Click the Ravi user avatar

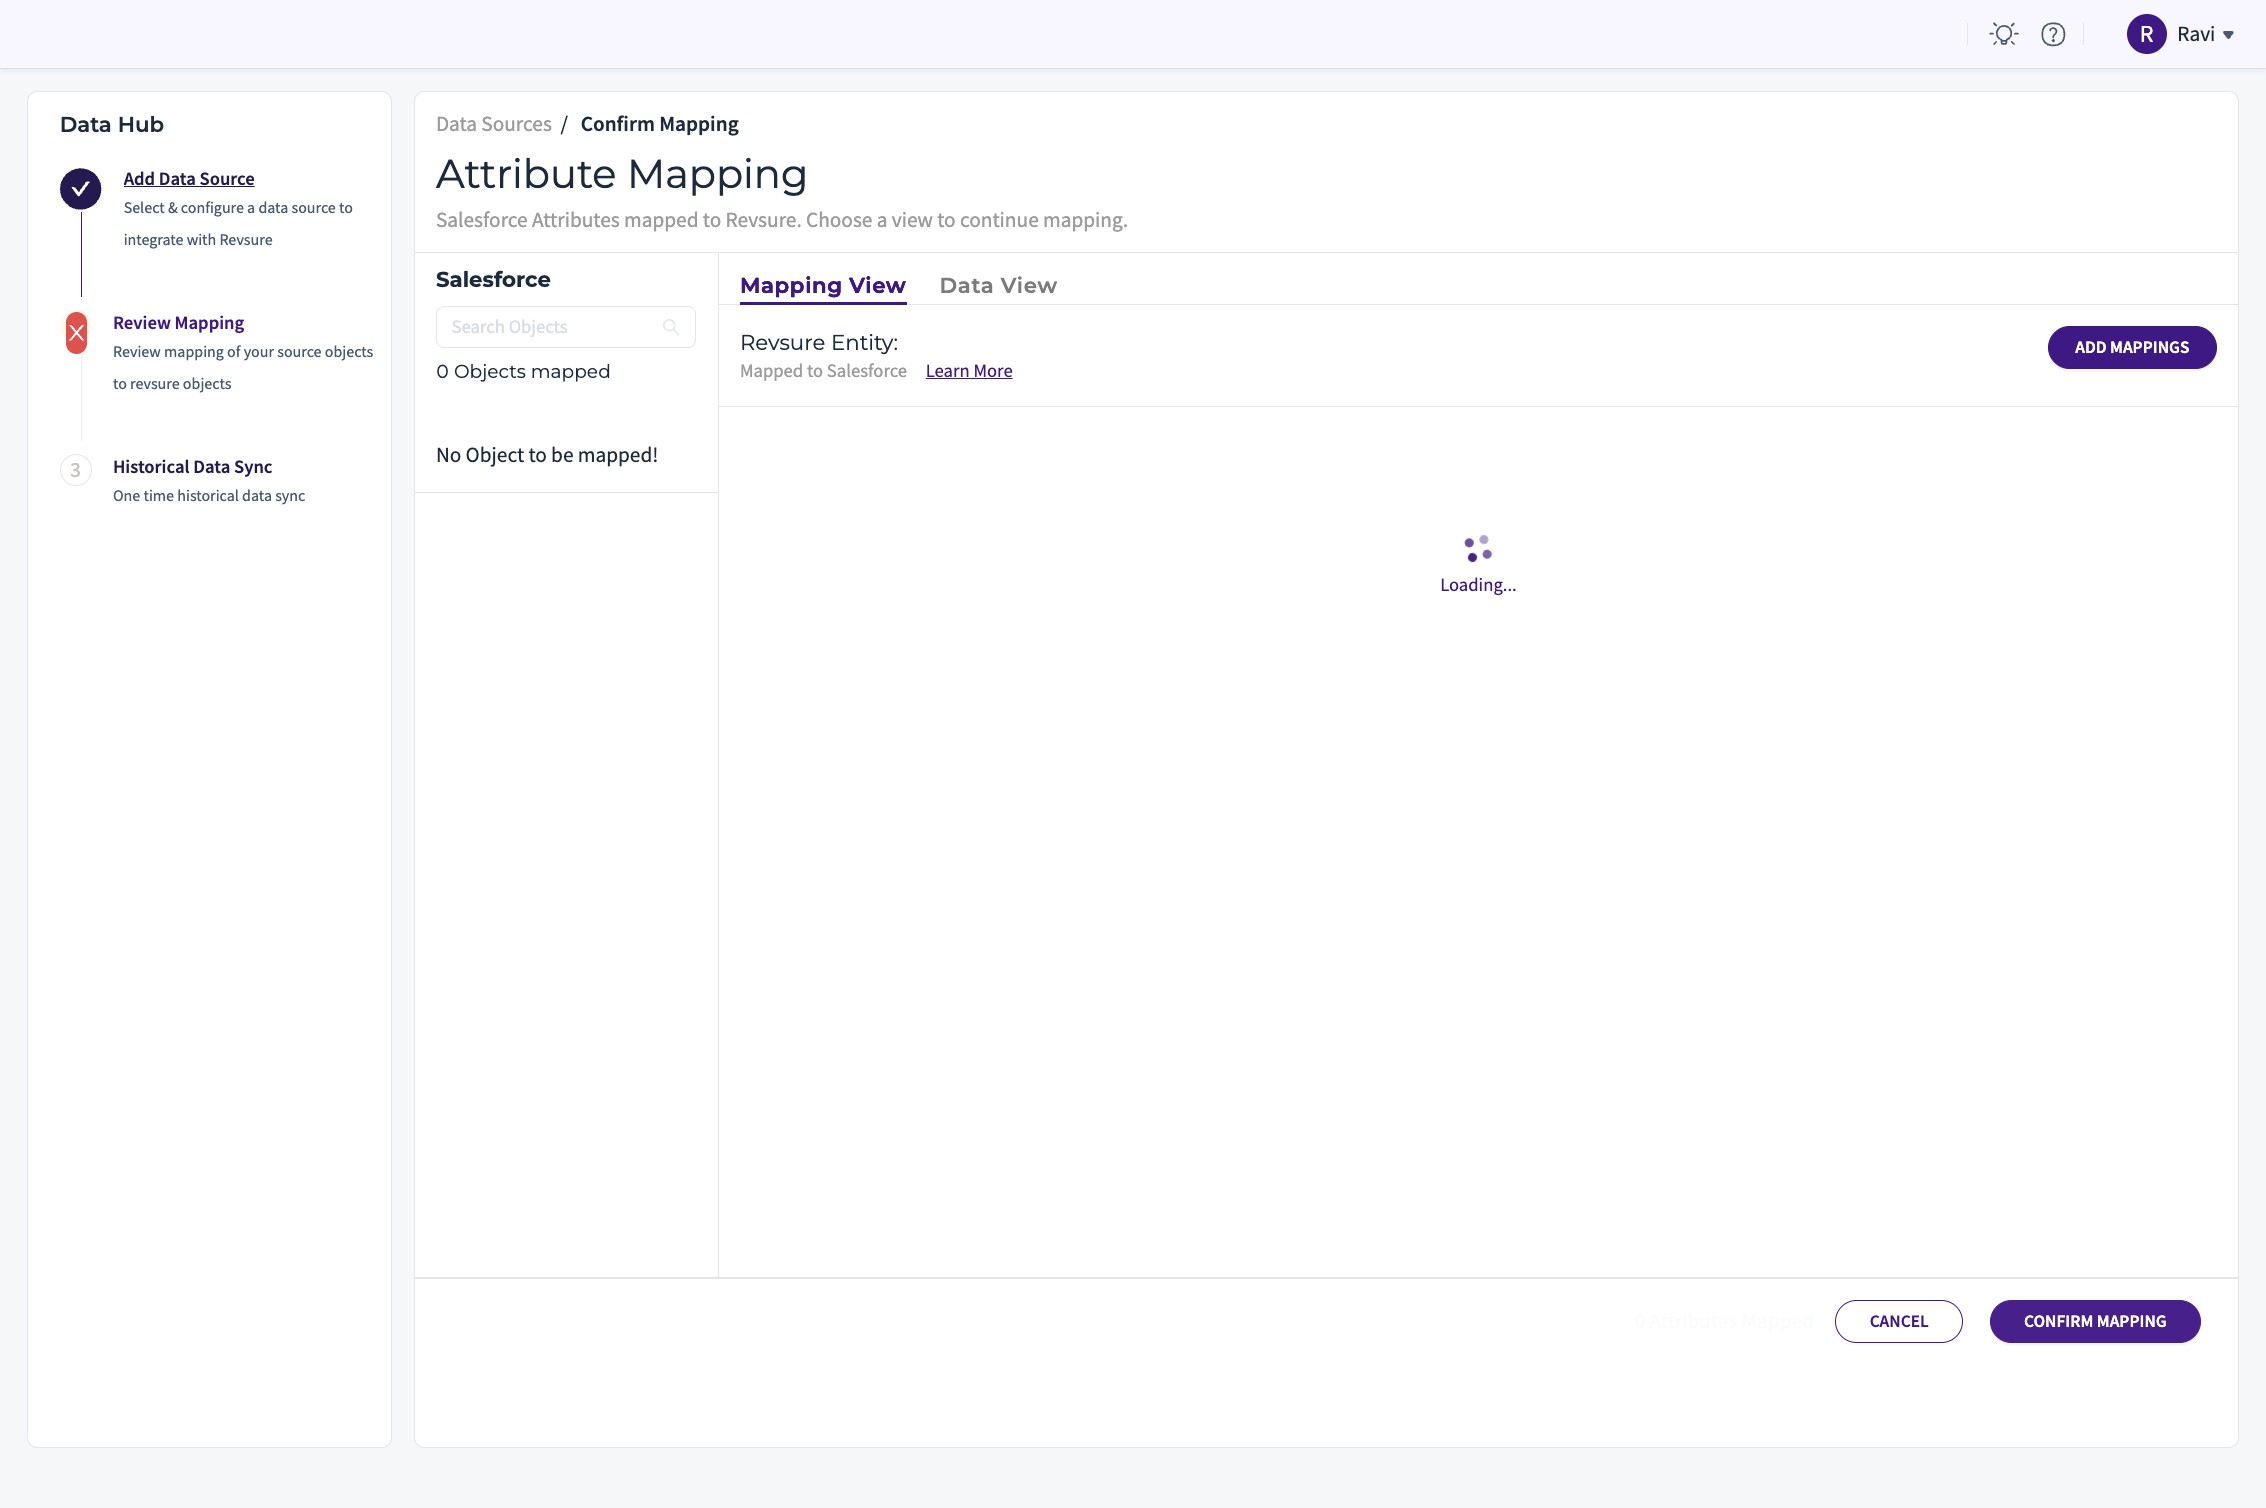pyautogui.click(x=2146, y=35)
